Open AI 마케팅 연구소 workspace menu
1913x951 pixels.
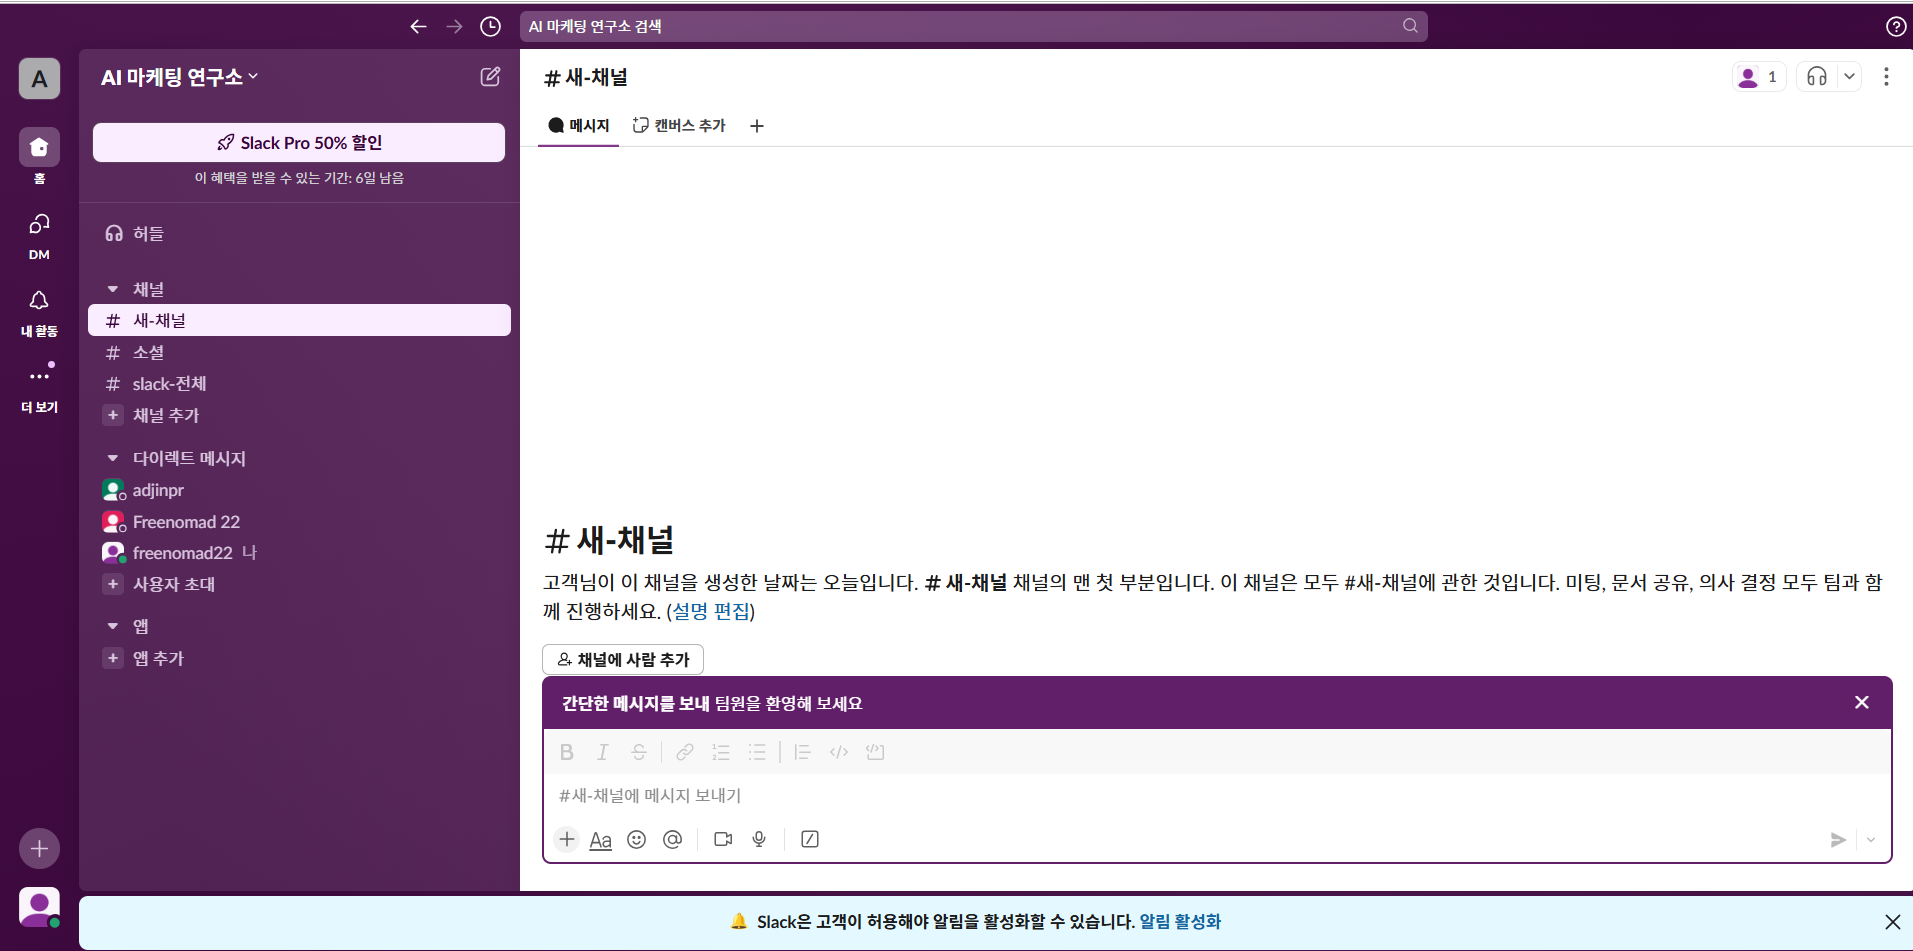tap(180, 77)
